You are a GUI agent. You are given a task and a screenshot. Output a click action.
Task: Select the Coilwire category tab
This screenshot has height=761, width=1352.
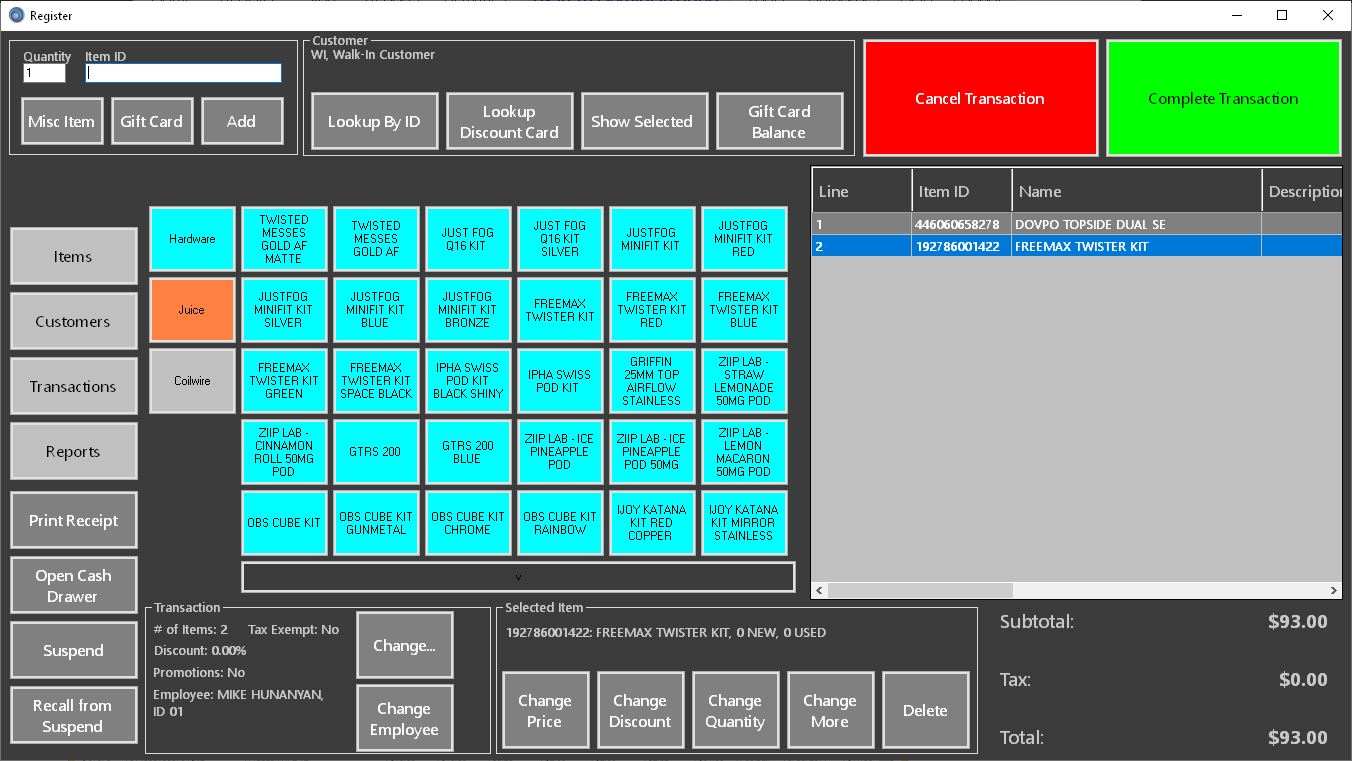pos(192,381)
